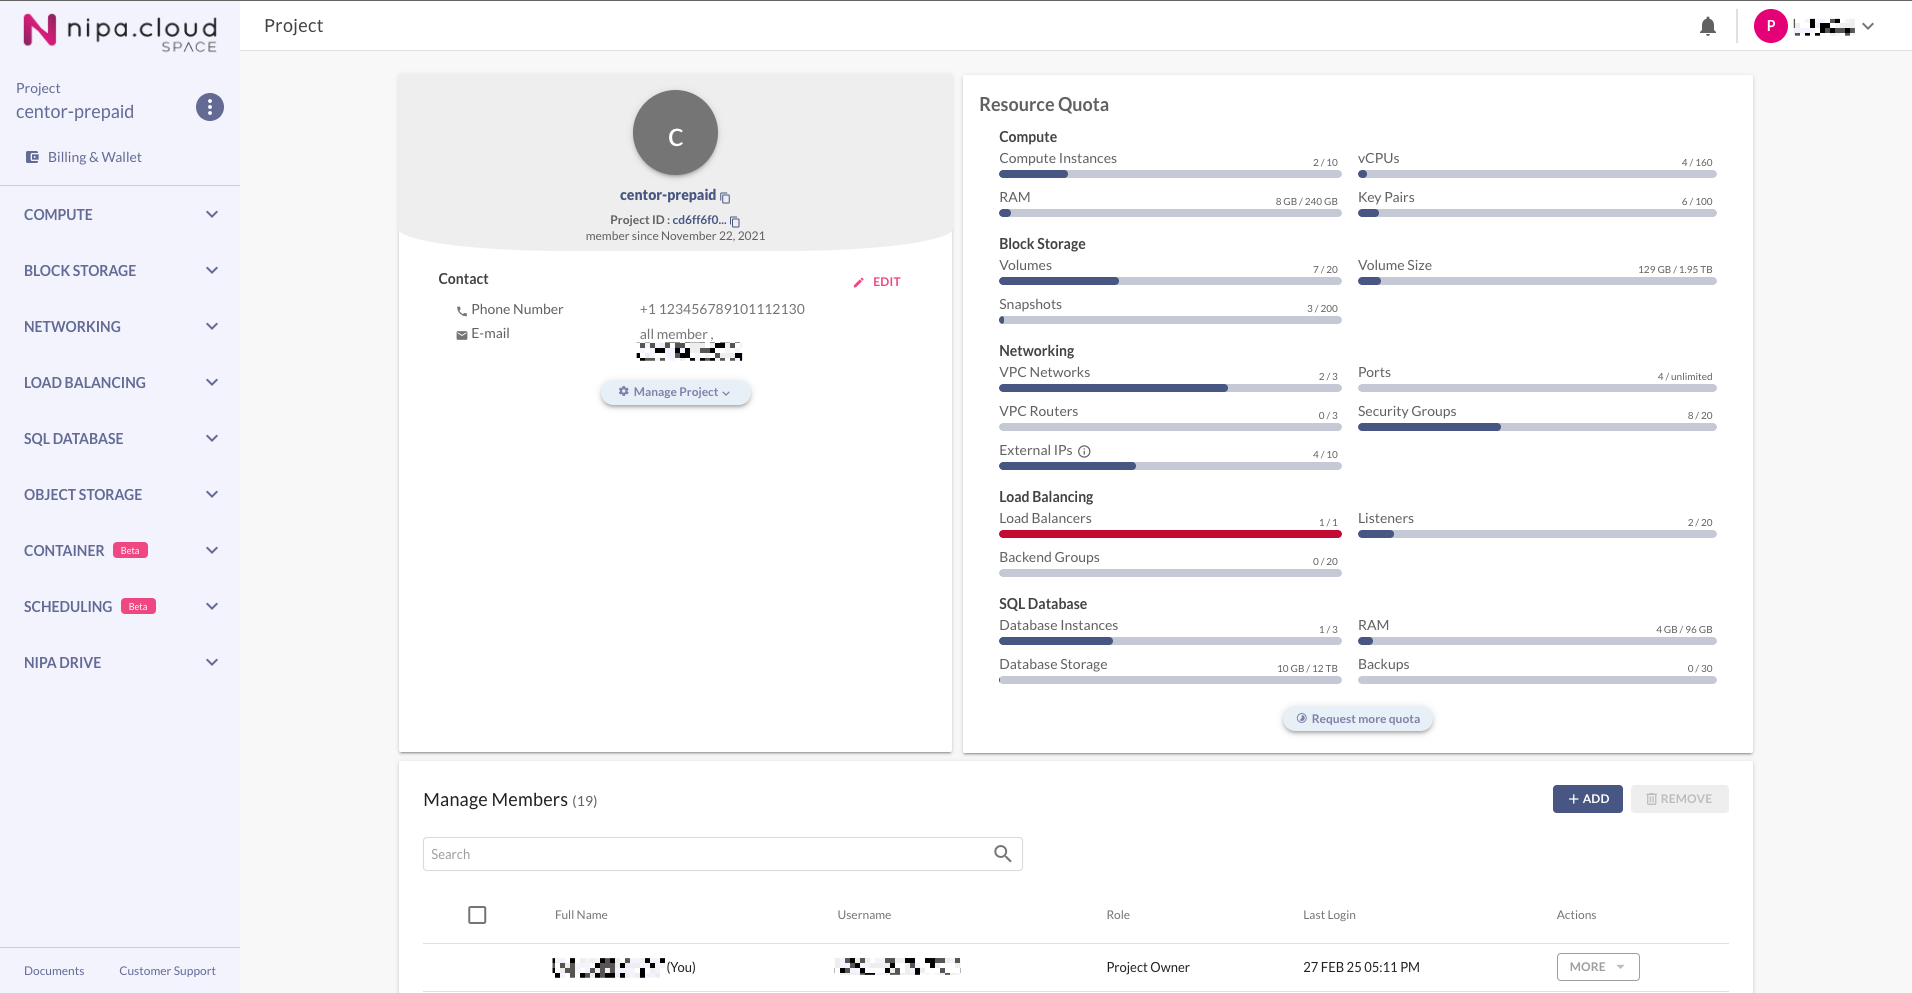
Task: Click the user avatar P icon
Action: 1770,27
